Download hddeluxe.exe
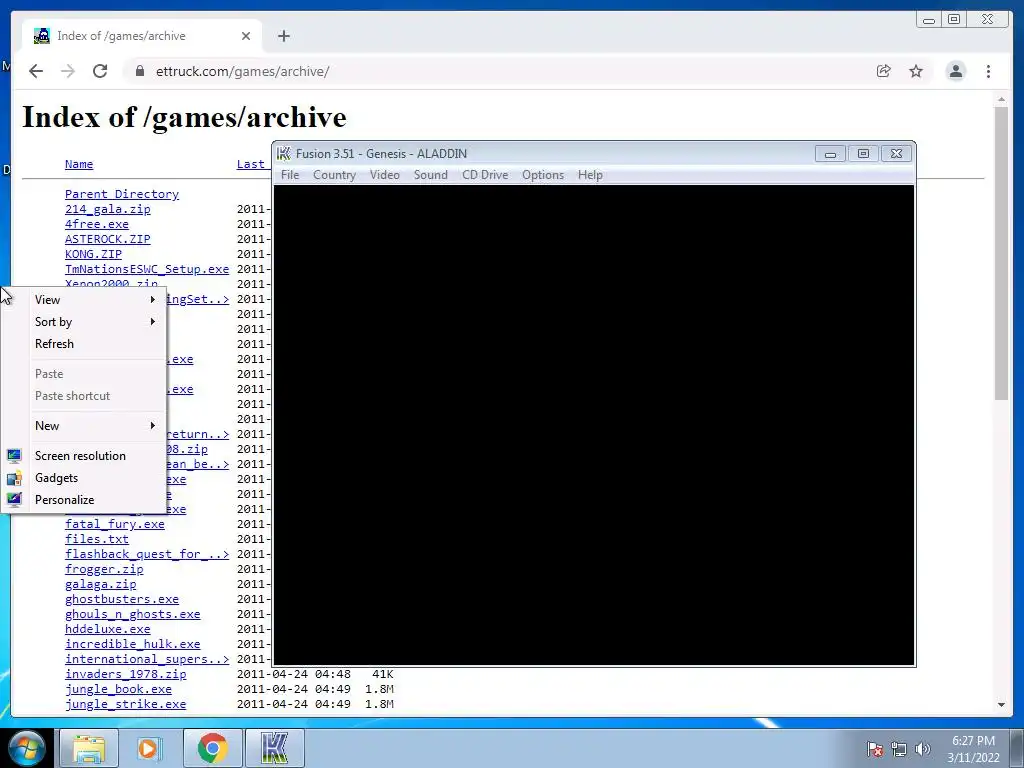Viewport: 1024px width, 768px height. (x=108, y=629)
